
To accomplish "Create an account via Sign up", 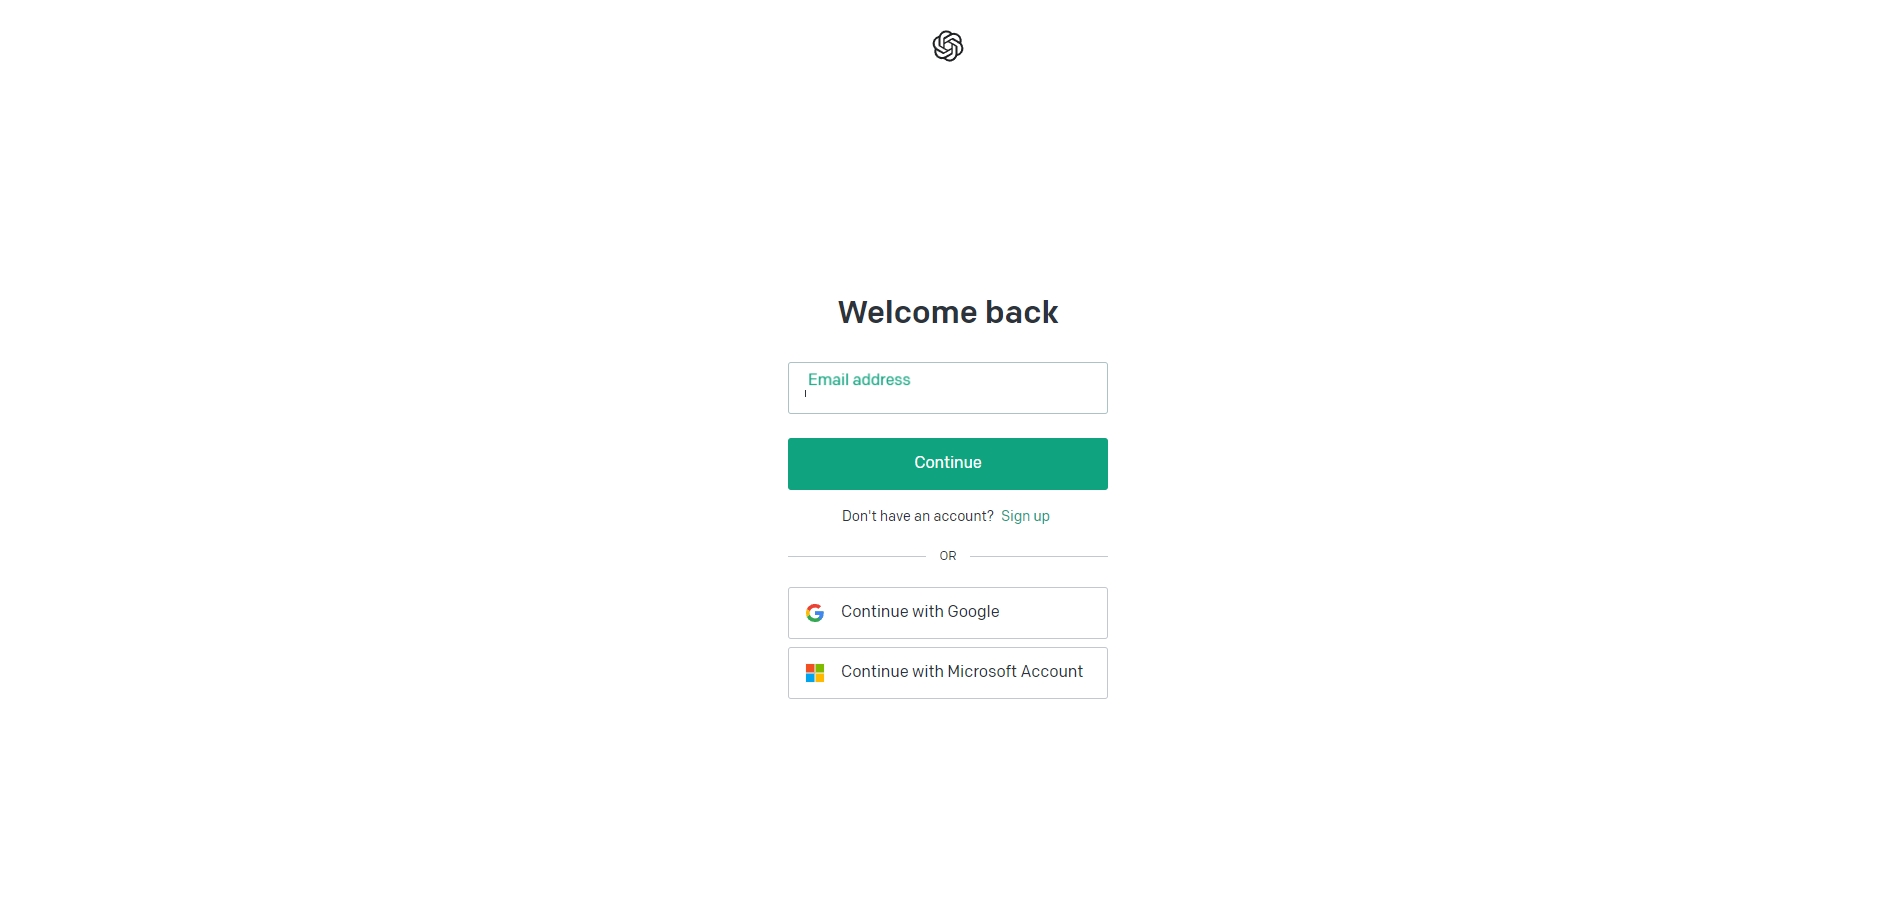I will (1025, 516).
